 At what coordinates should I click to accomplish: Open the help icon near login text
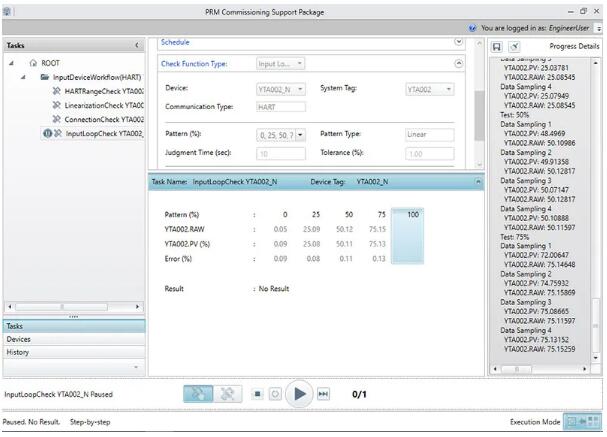(472, 28)
